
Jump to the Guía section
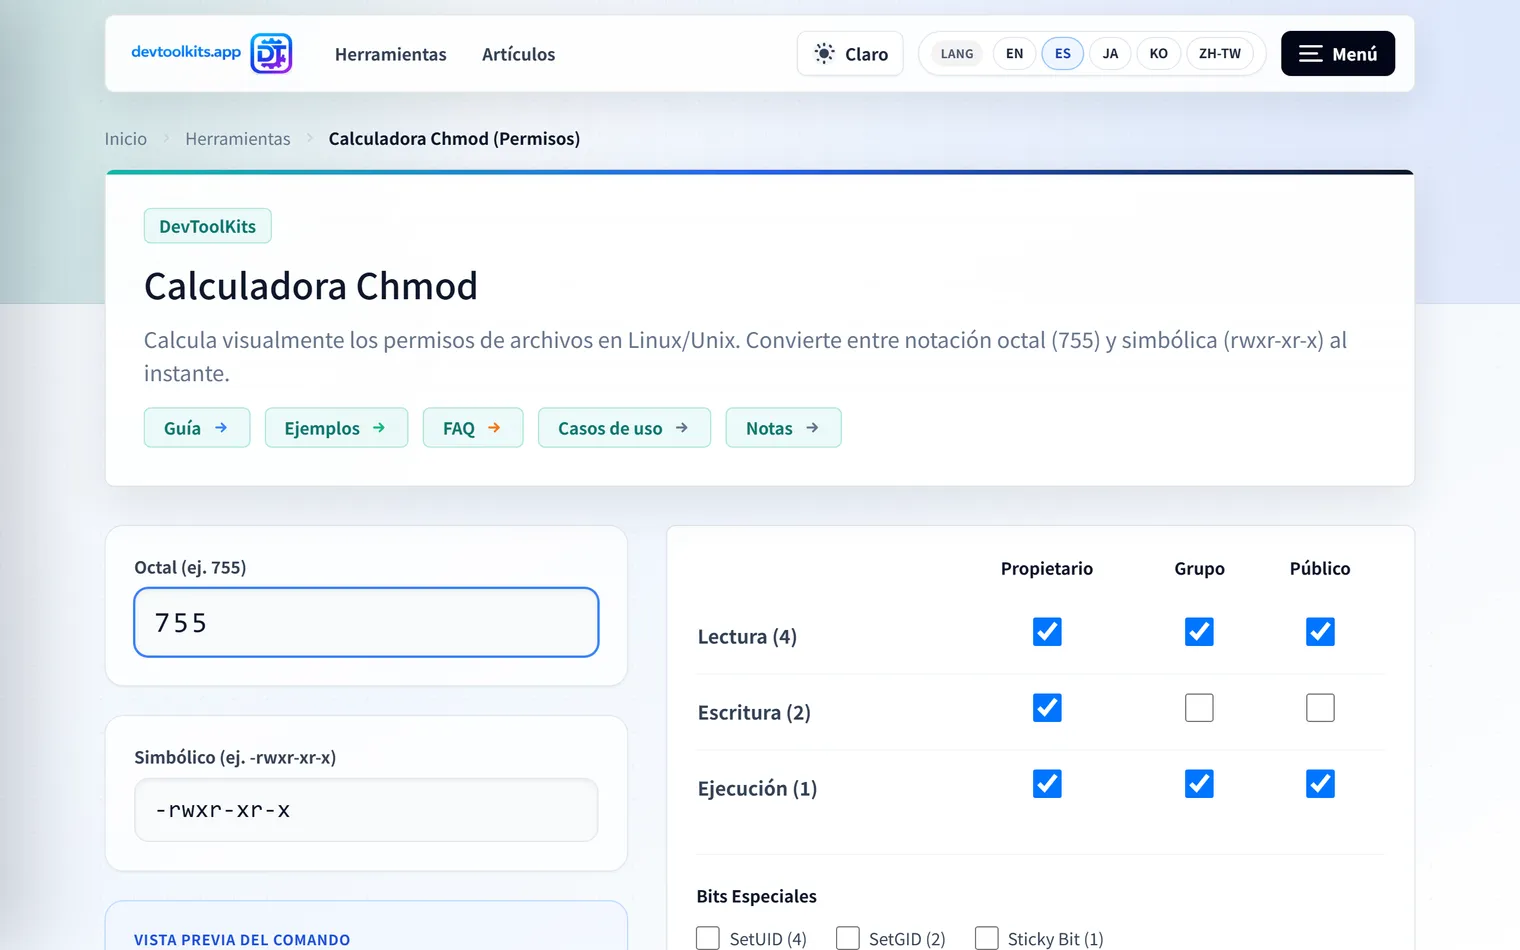(x=197, y=428)
